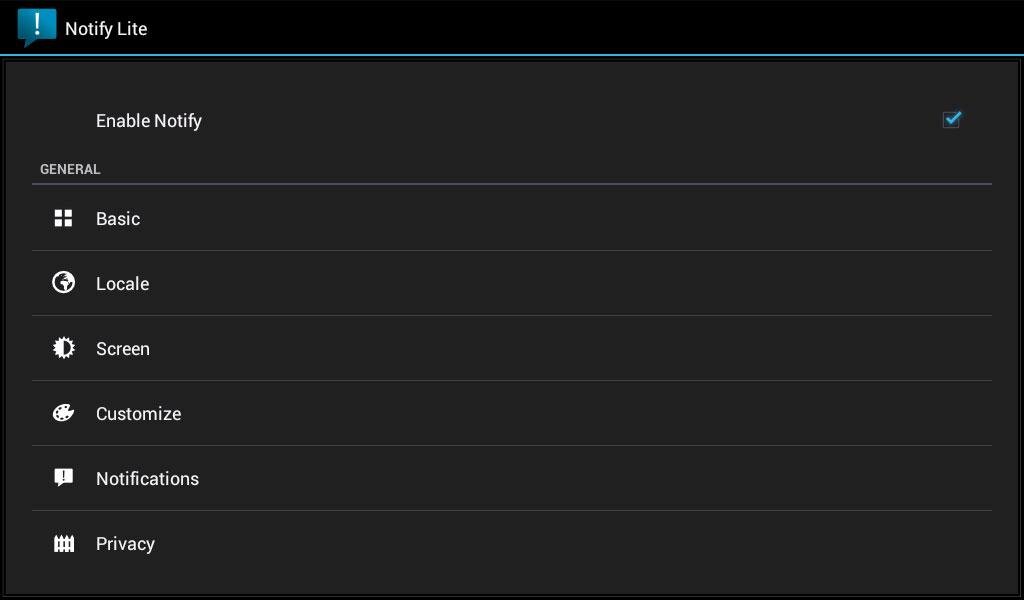
Task: Click the Notifications speech bubble icon
Action: coord(64,478)
